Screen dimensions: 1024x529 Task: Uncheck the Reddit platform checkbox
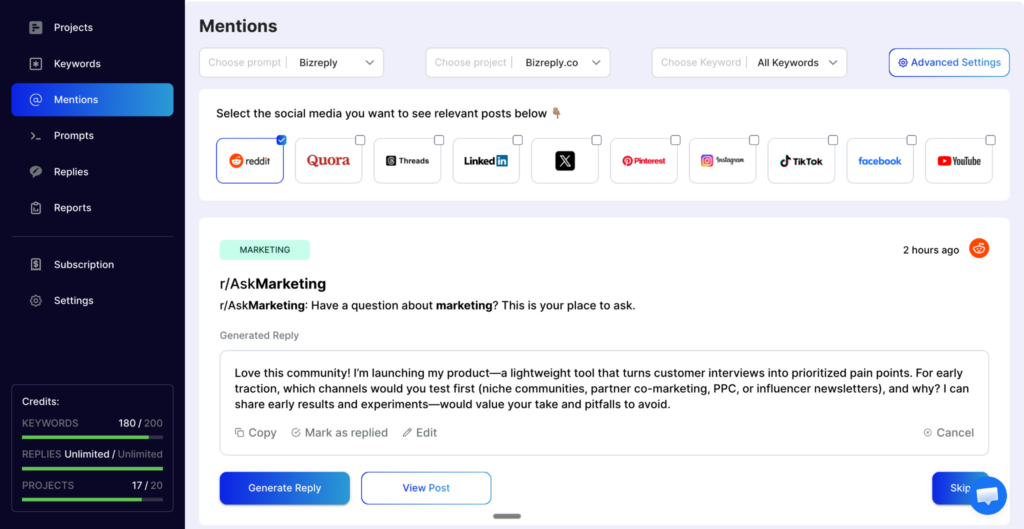[x=282, y=140]
